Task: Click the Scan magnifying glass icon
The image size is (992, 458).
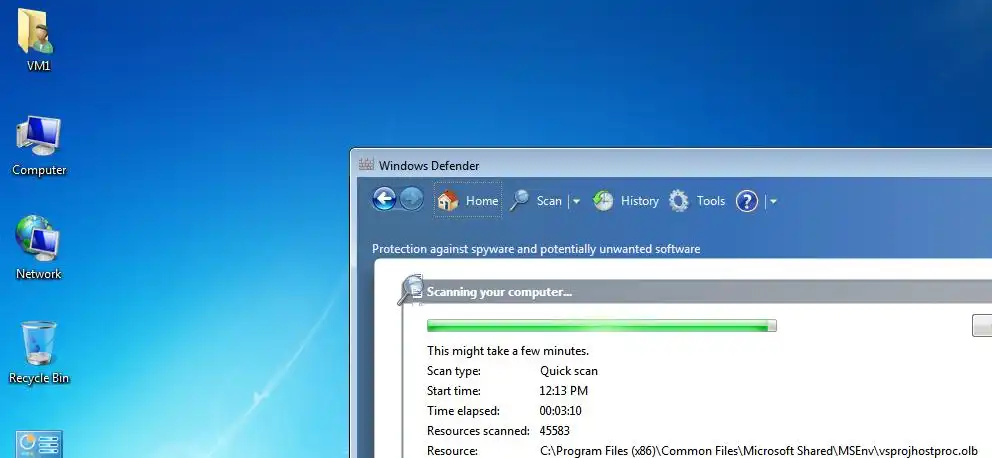Action: tap(519, 201)
